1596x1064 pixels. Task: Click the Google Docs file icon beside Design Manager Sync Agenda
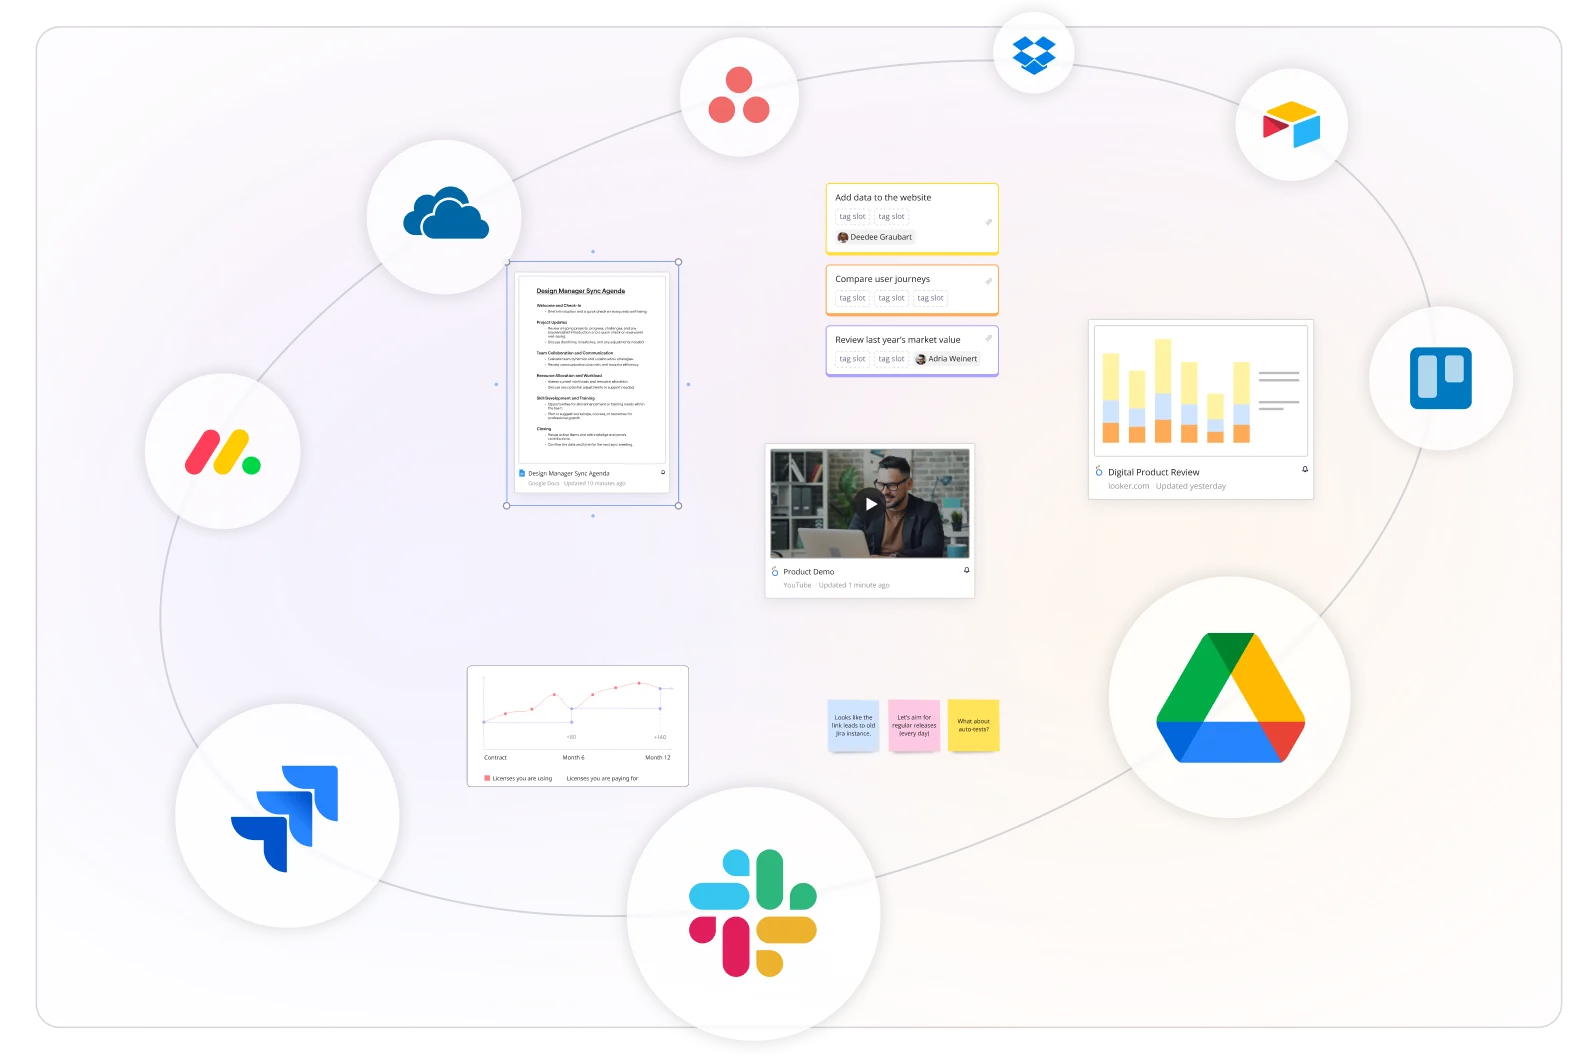tap(522, 473)
